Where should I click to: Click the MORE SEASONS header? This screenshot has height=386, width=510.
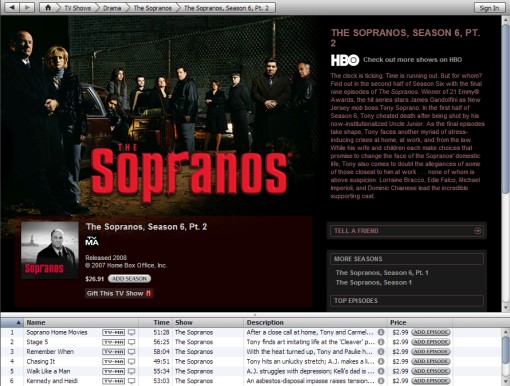406,259
